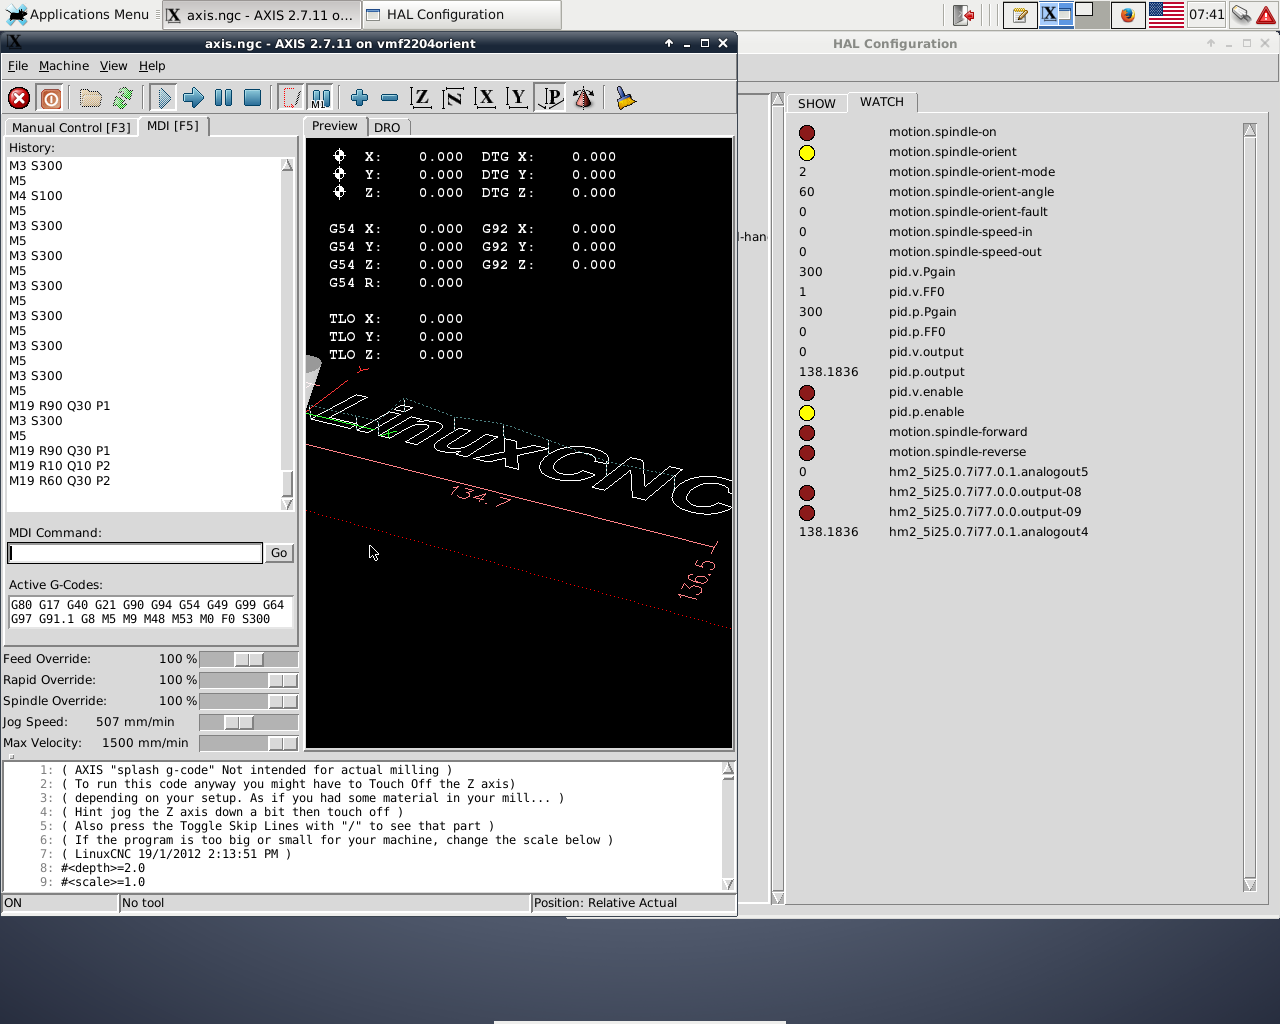Screen dimensions: 1280x1024
Task: Clear live plot with broom icon
Action: point(625,98)
